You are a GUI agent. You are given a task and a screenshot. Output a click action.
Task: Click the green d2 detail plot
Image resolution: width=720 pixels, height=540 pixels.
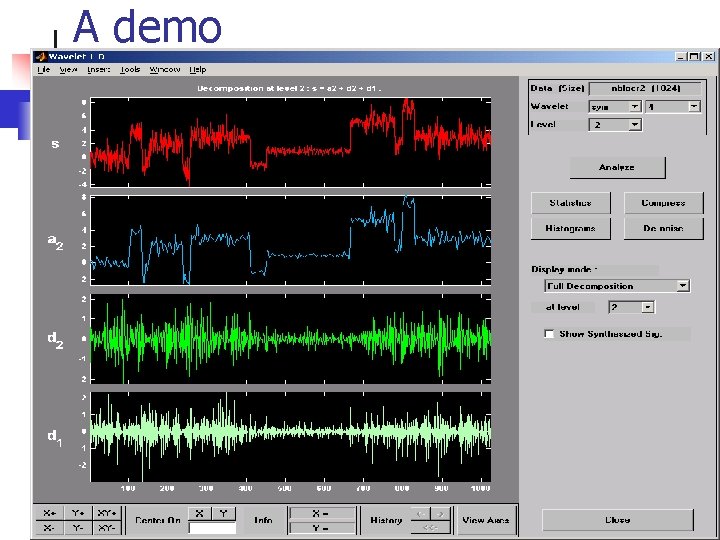point(291,339)
